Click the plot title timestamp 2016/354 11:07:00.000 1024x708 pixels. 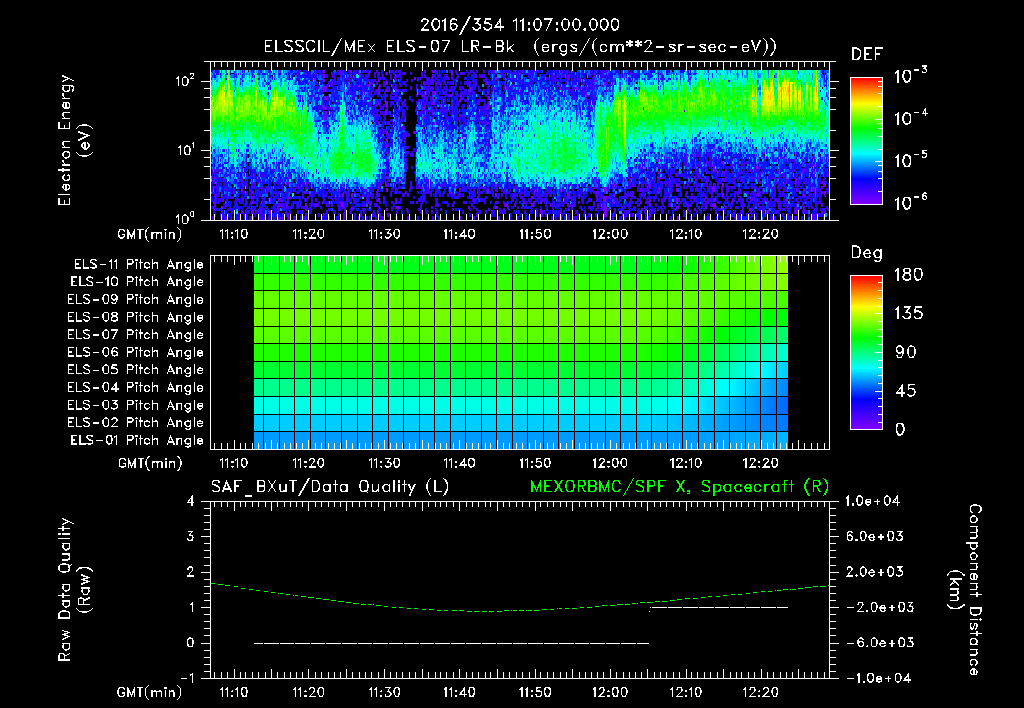click(x=519, y=25)
